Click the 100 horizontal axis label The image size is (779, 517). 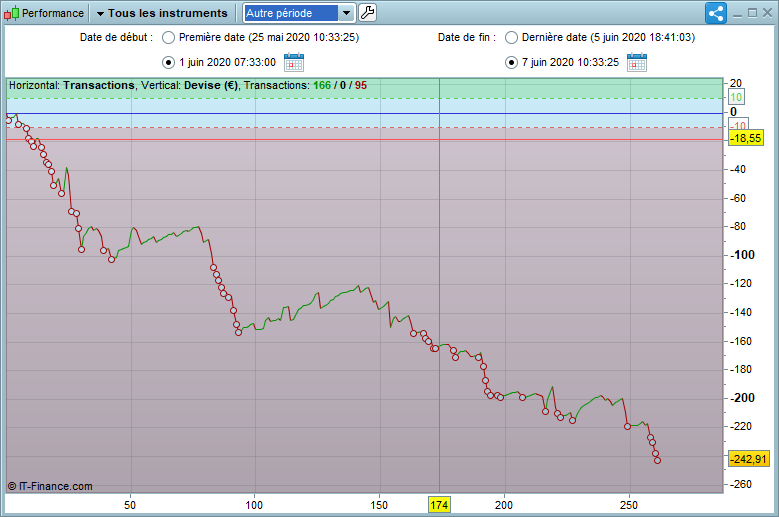(x=254, y=505)
